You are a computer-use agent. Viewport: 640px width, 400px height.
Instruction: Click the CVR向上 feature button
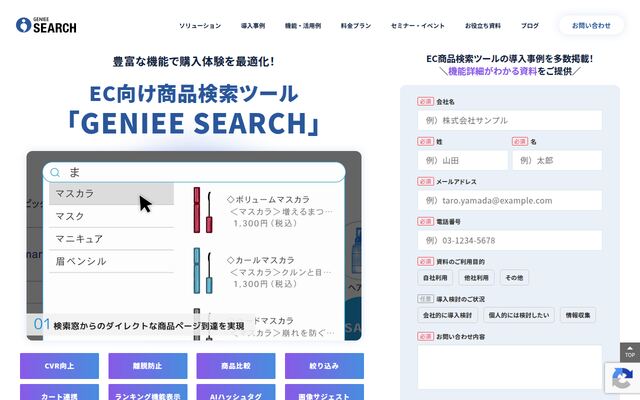pos(59,366)
